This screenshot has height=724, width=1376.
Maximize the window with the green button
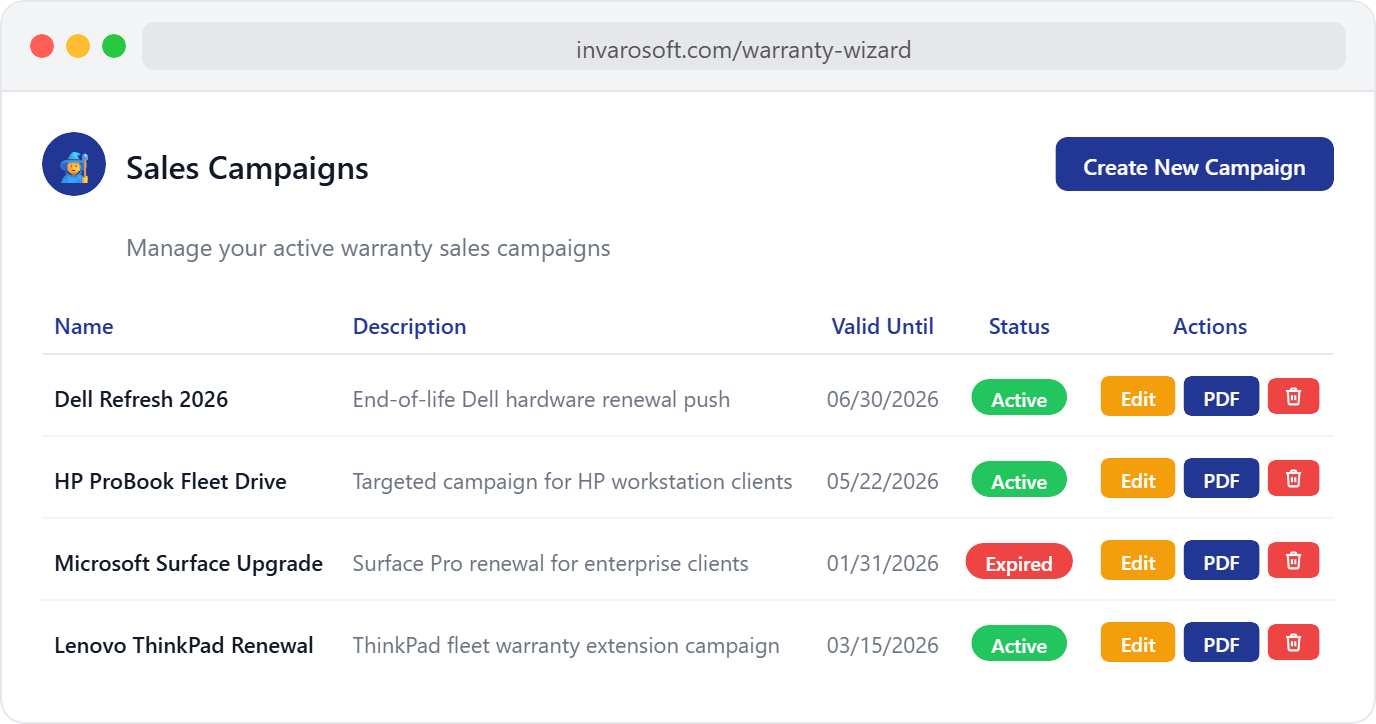click(x=114, y=46)
